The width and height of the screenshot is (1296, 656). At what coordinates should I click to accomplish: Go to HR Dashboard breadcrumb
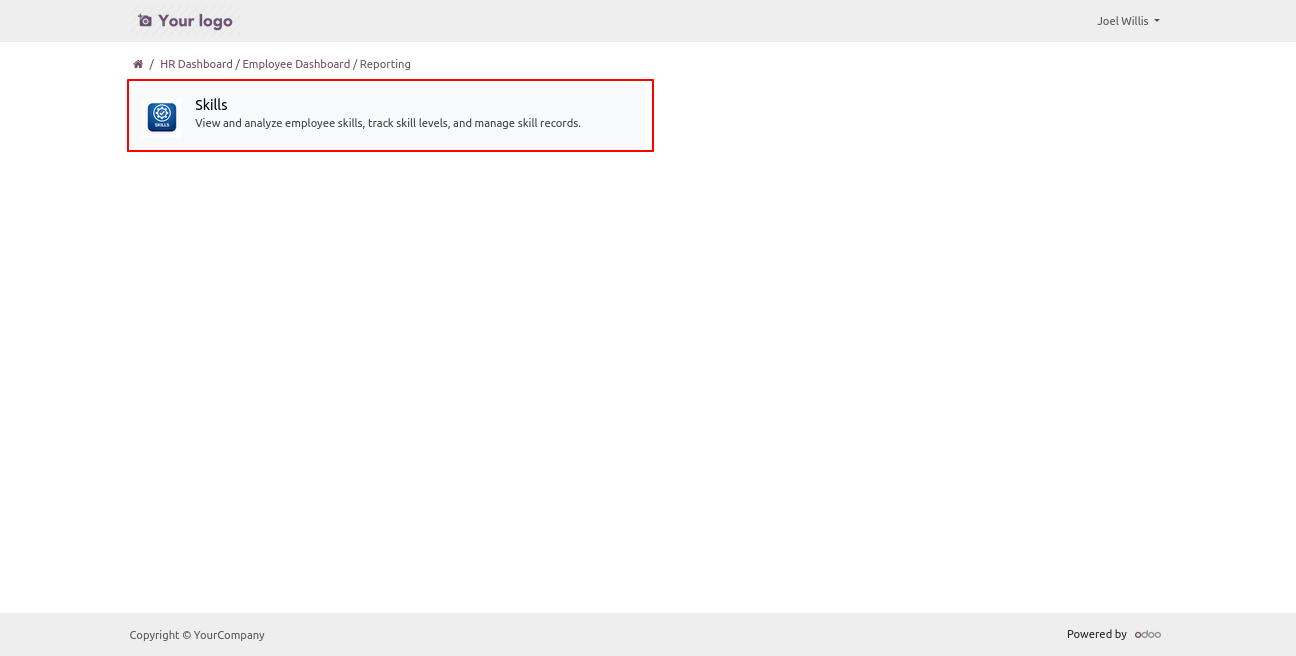[x=196, y=64]
